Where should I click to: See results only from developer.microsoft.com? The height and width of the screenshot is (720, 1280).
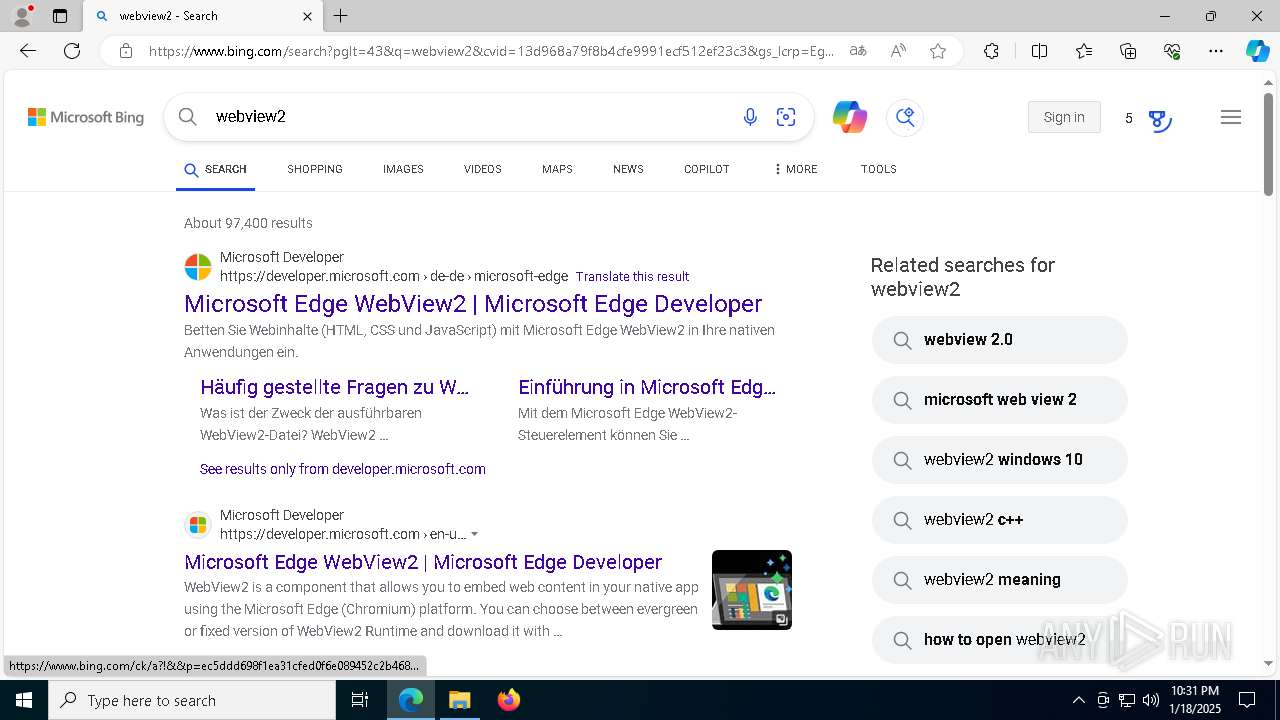343,469
